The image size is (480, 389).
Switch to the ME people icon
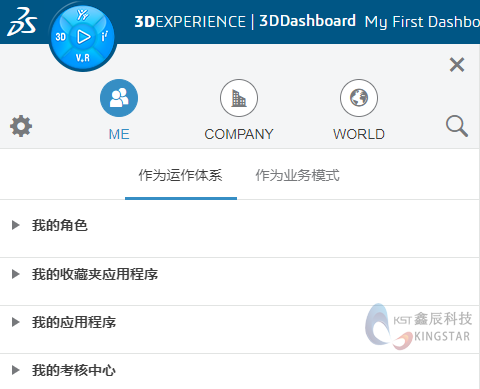[x=119, y=98]
